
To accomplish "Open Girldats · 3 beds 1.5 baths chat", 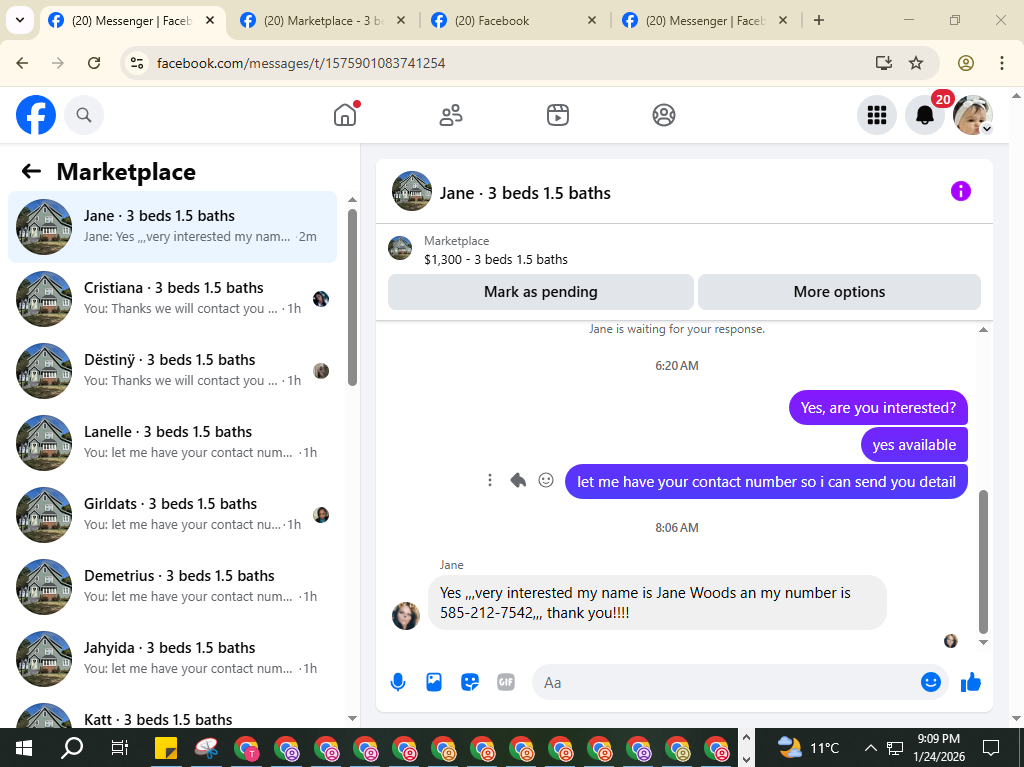I will pos(172,514).
